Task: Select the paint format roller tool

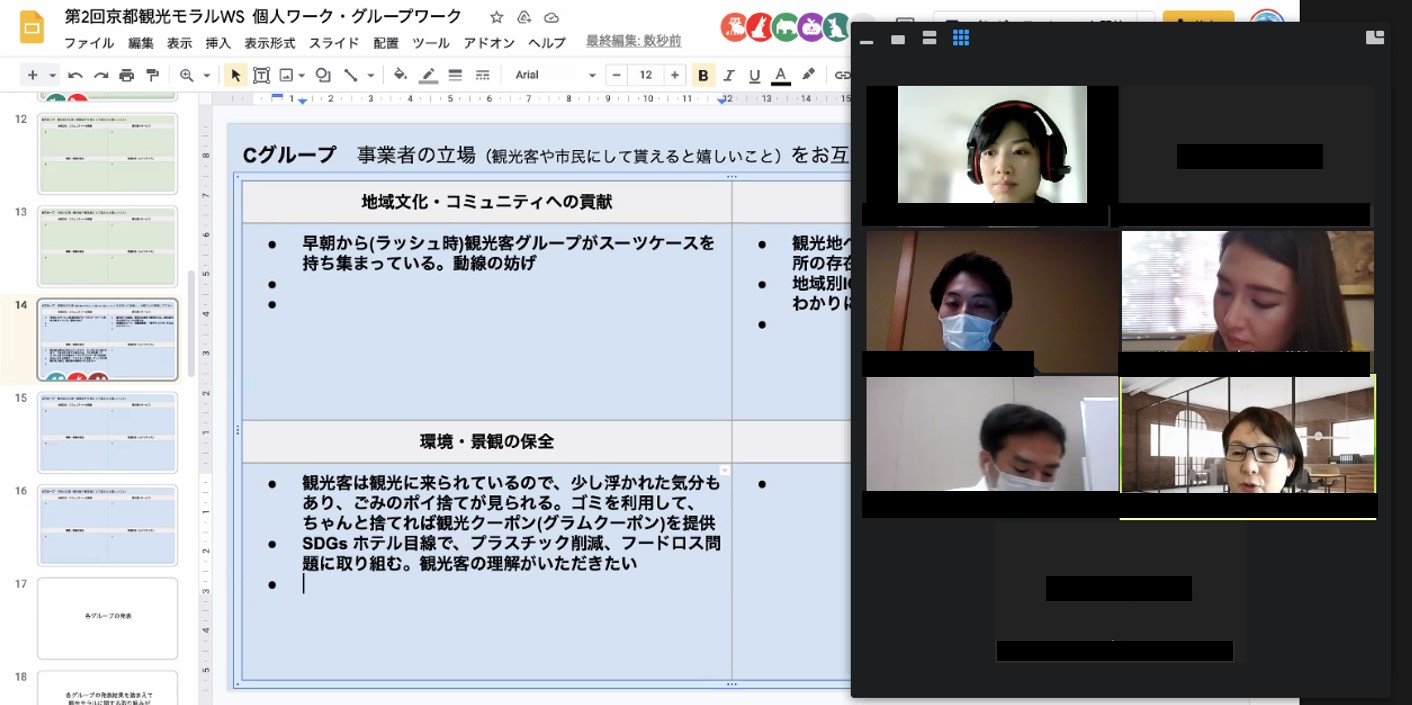Action: 152,75
